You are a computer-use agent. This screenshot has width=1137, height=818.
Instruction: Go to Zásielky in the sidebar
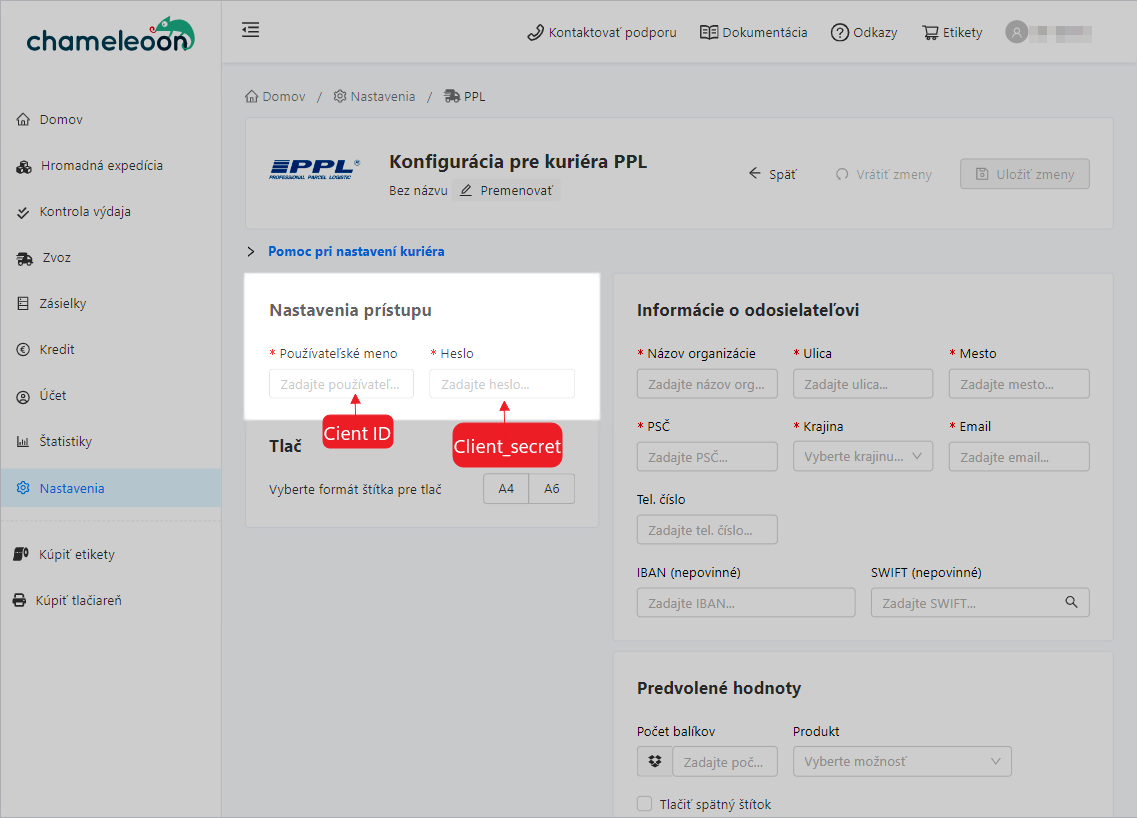pos(63,304)
